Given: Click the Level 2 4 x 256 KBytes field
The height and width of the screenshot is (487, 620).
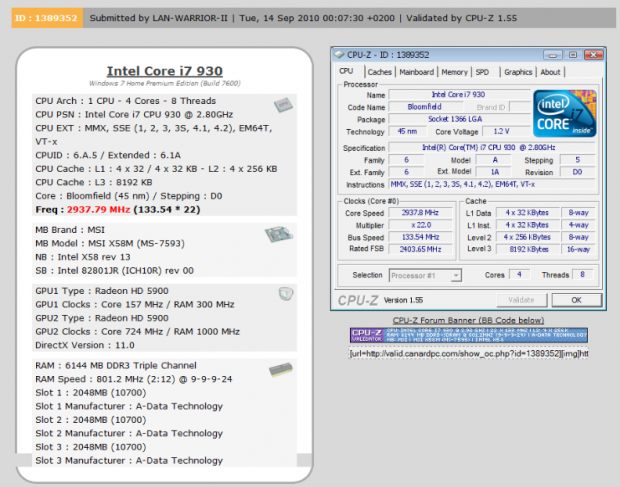Looking at the screenshot, I should pyautogui.click(x=527, y=237).
